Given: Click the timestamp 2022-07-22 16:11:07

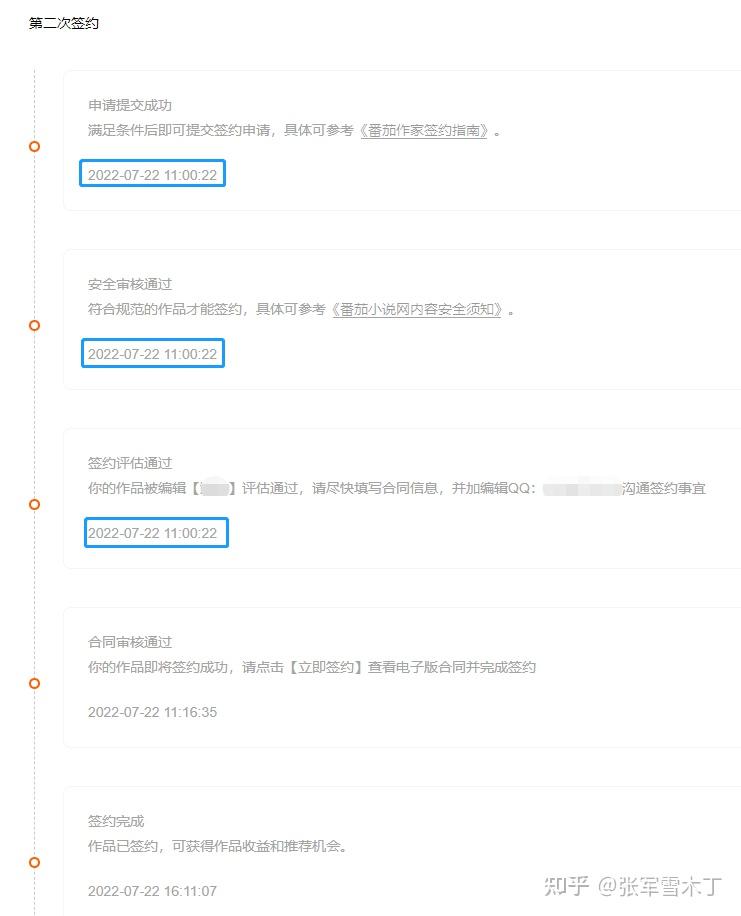Looking at the screenshot, I should pyautogui.click(x=152, y=891).
